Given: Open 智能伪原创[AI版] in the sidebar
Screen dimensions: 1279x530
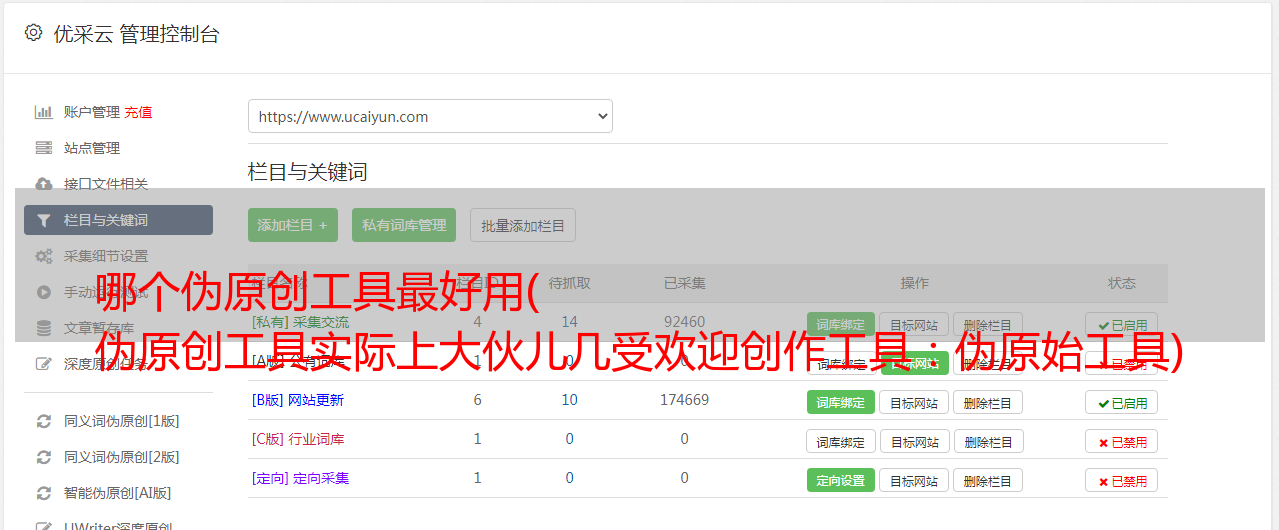Looking at the screenshot, I should click(118, 493).
